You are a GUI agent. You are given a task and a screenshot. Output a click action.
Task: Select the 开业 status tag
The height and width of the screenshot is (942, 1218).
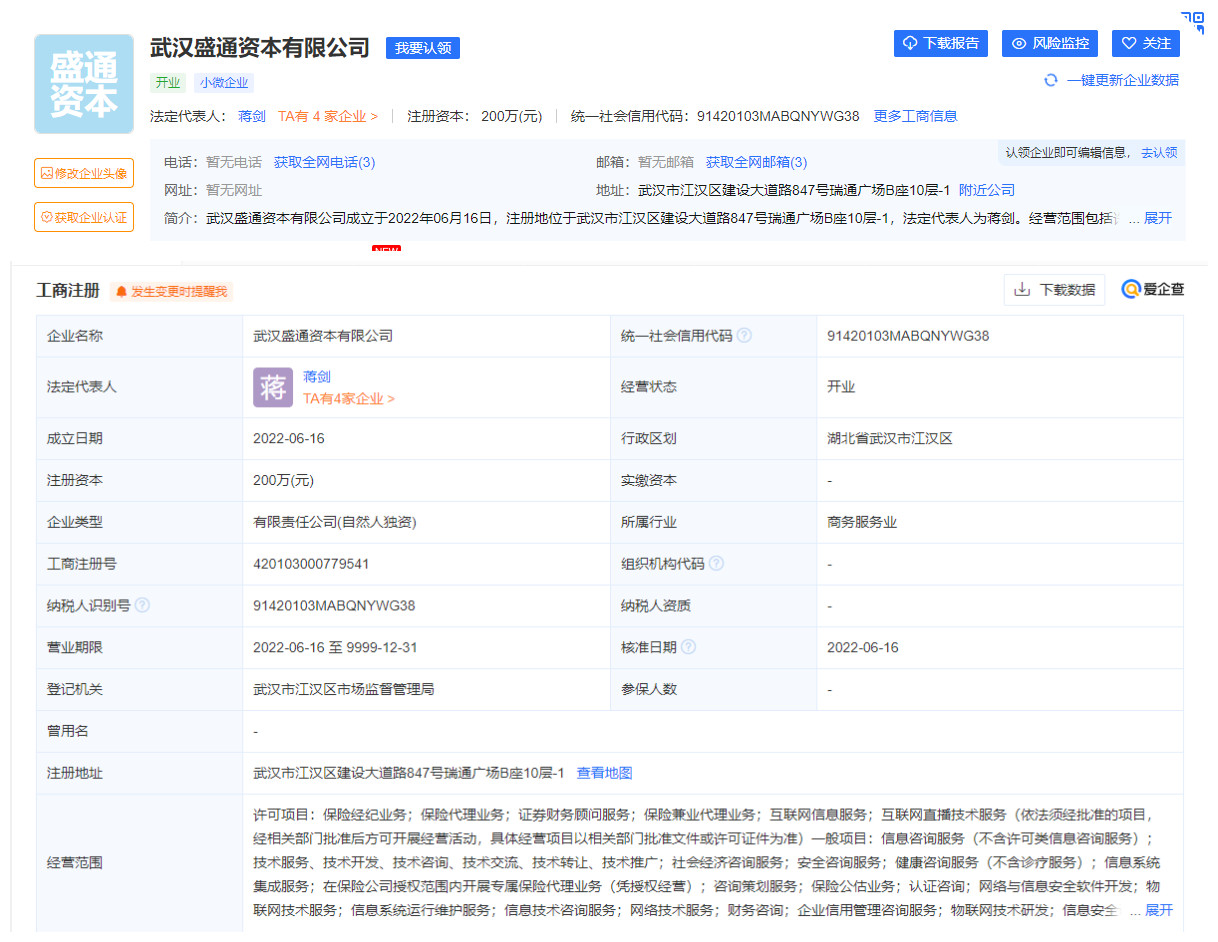point(168,83)
